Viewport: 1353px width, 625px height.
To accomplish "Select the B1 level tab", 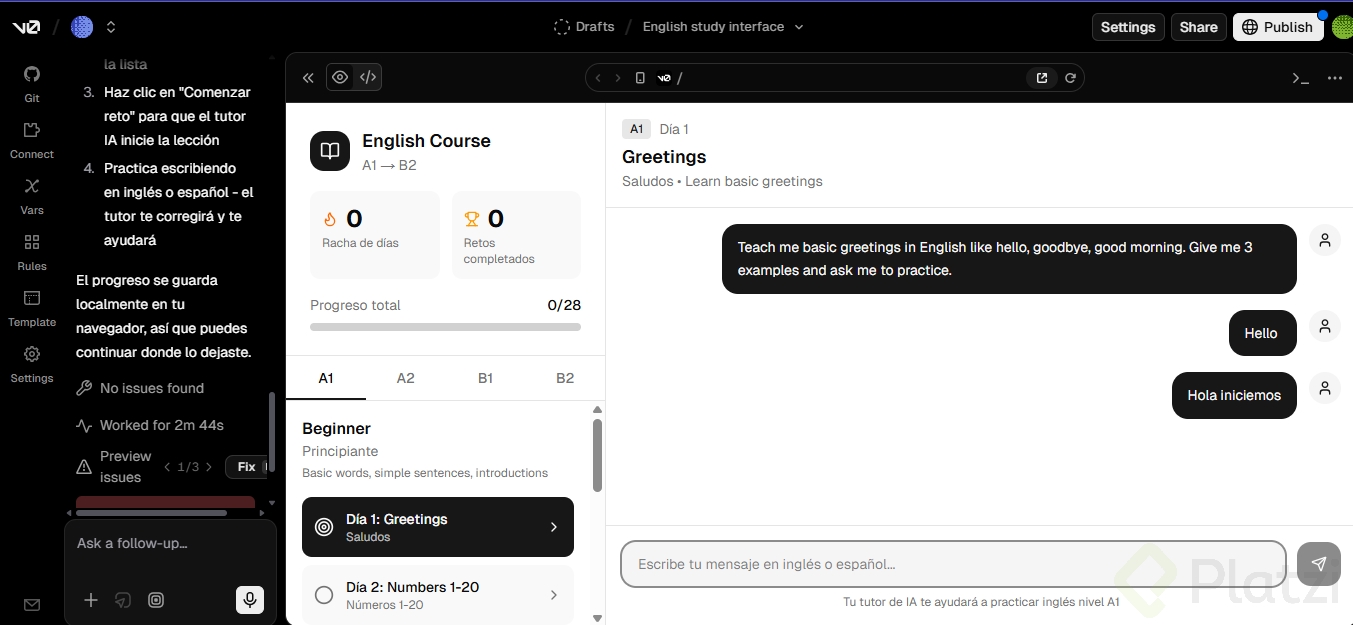I will (485, 378).
